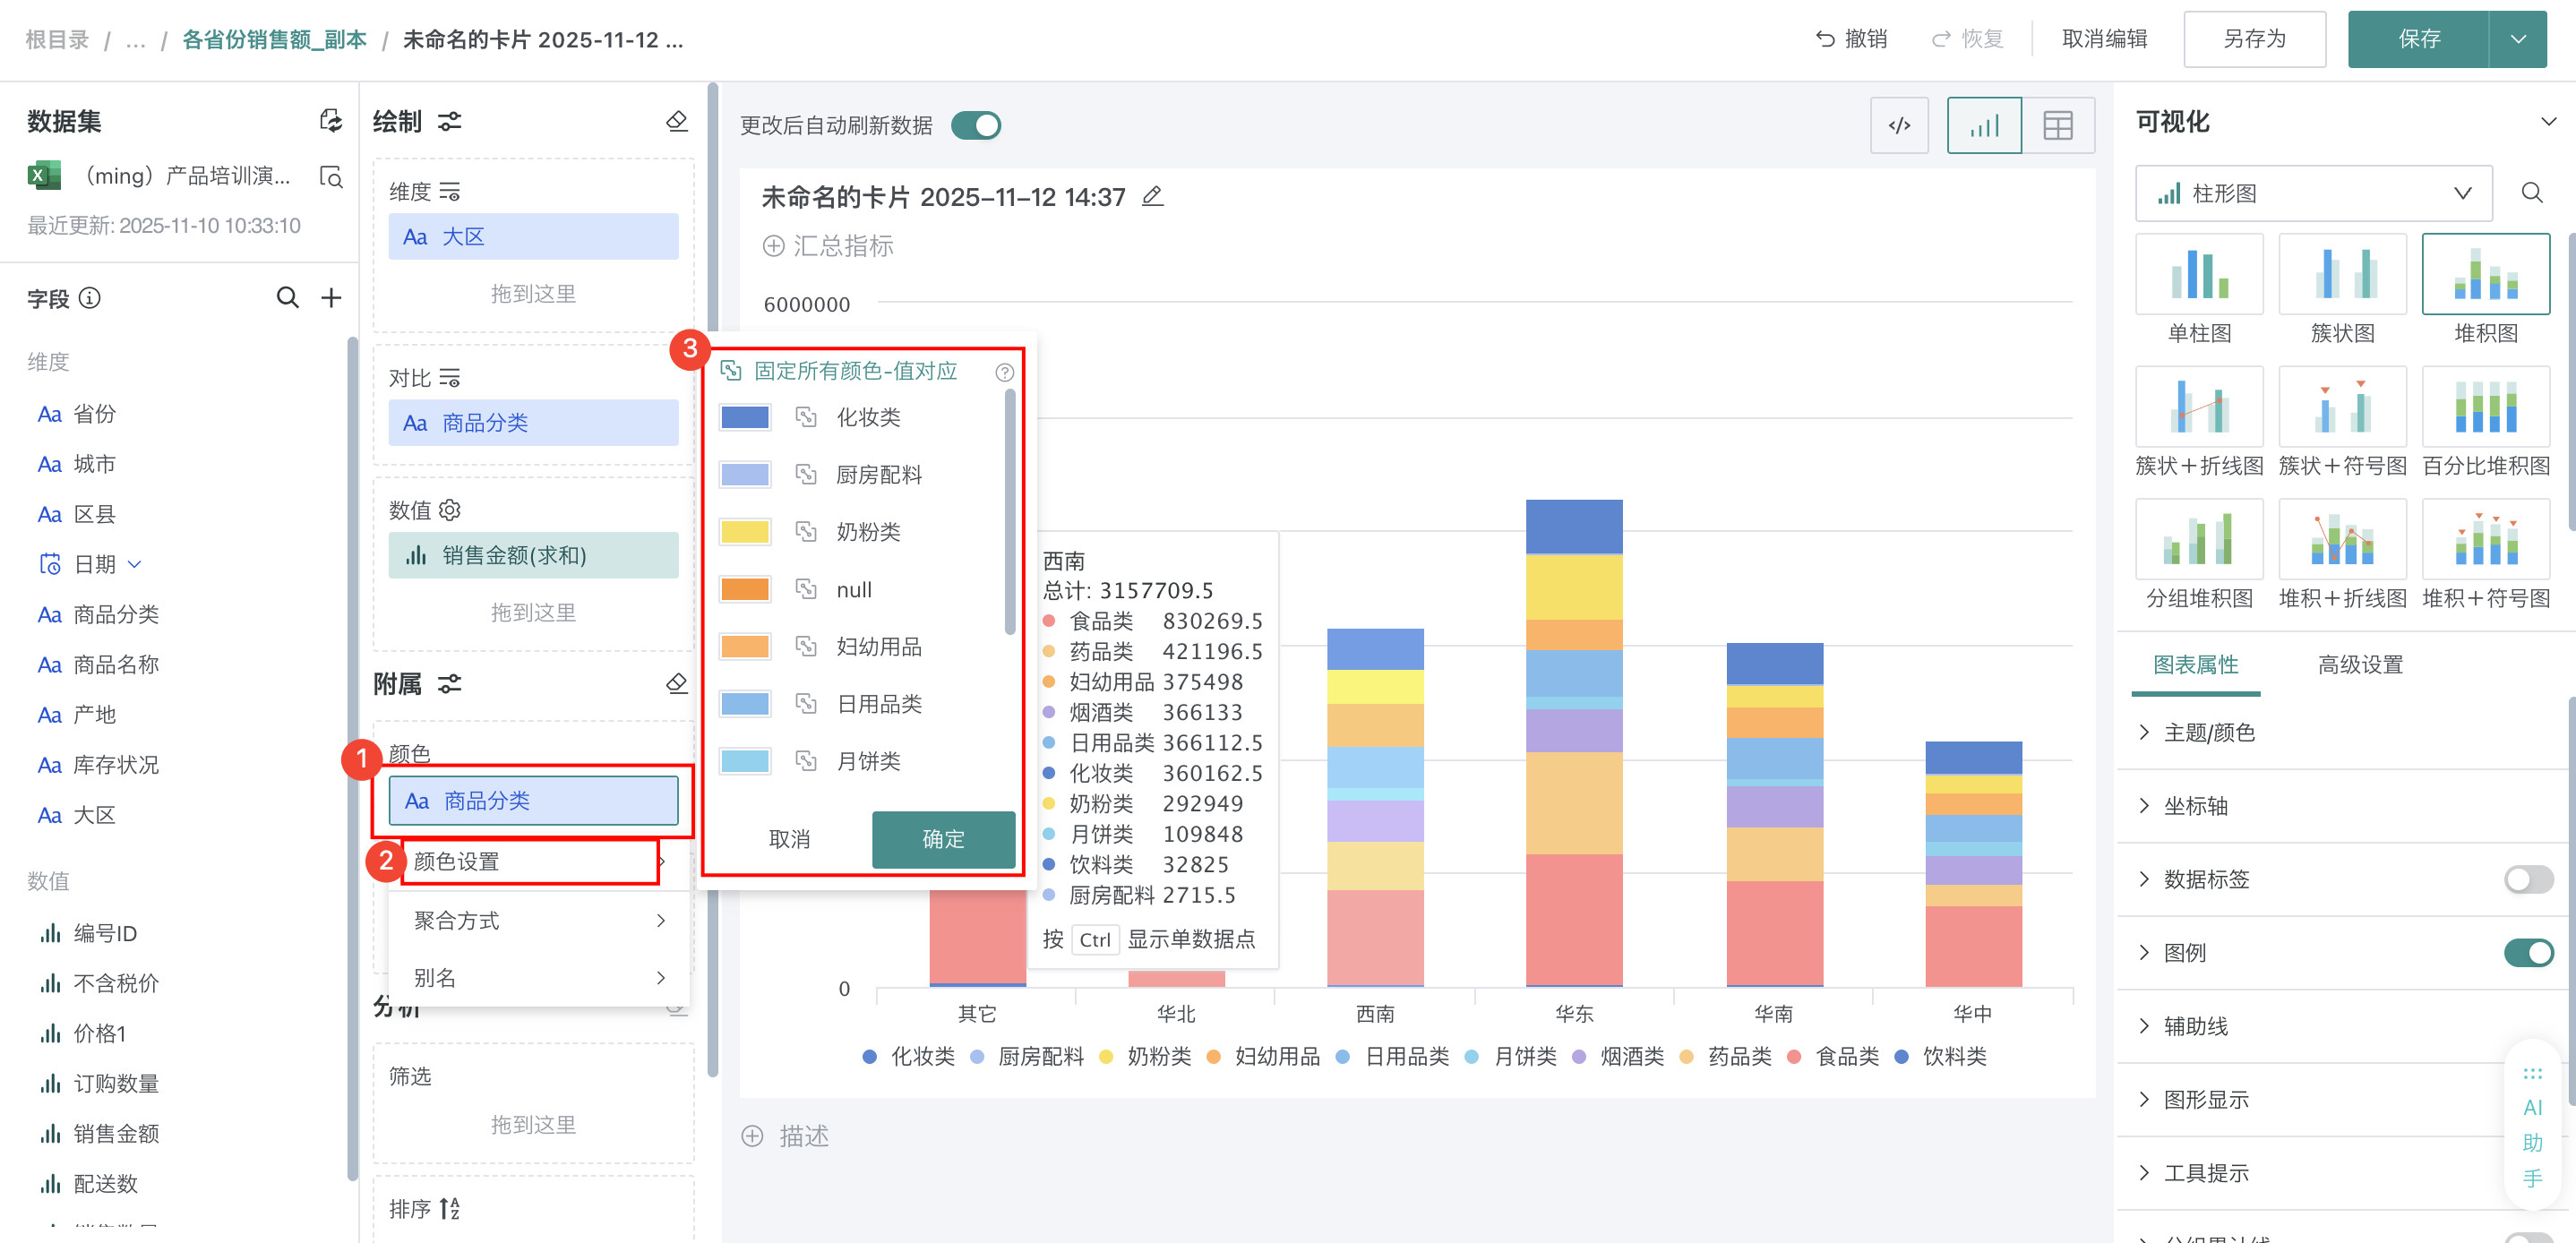Click the add field plus icon
Screen dimensions: 2576x1243
coord(331,298)
